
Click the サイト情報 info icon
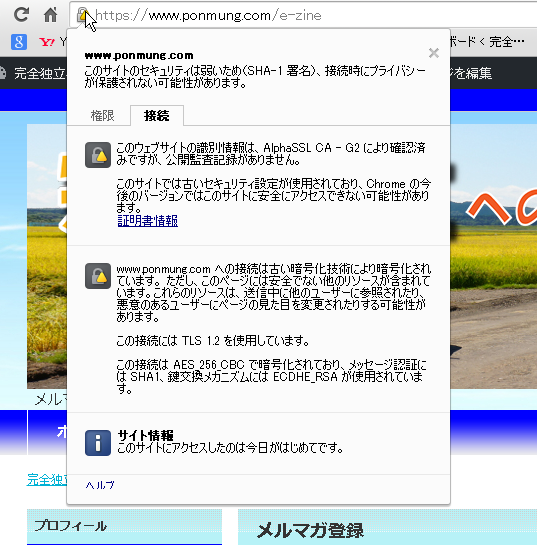coord(98,443)
